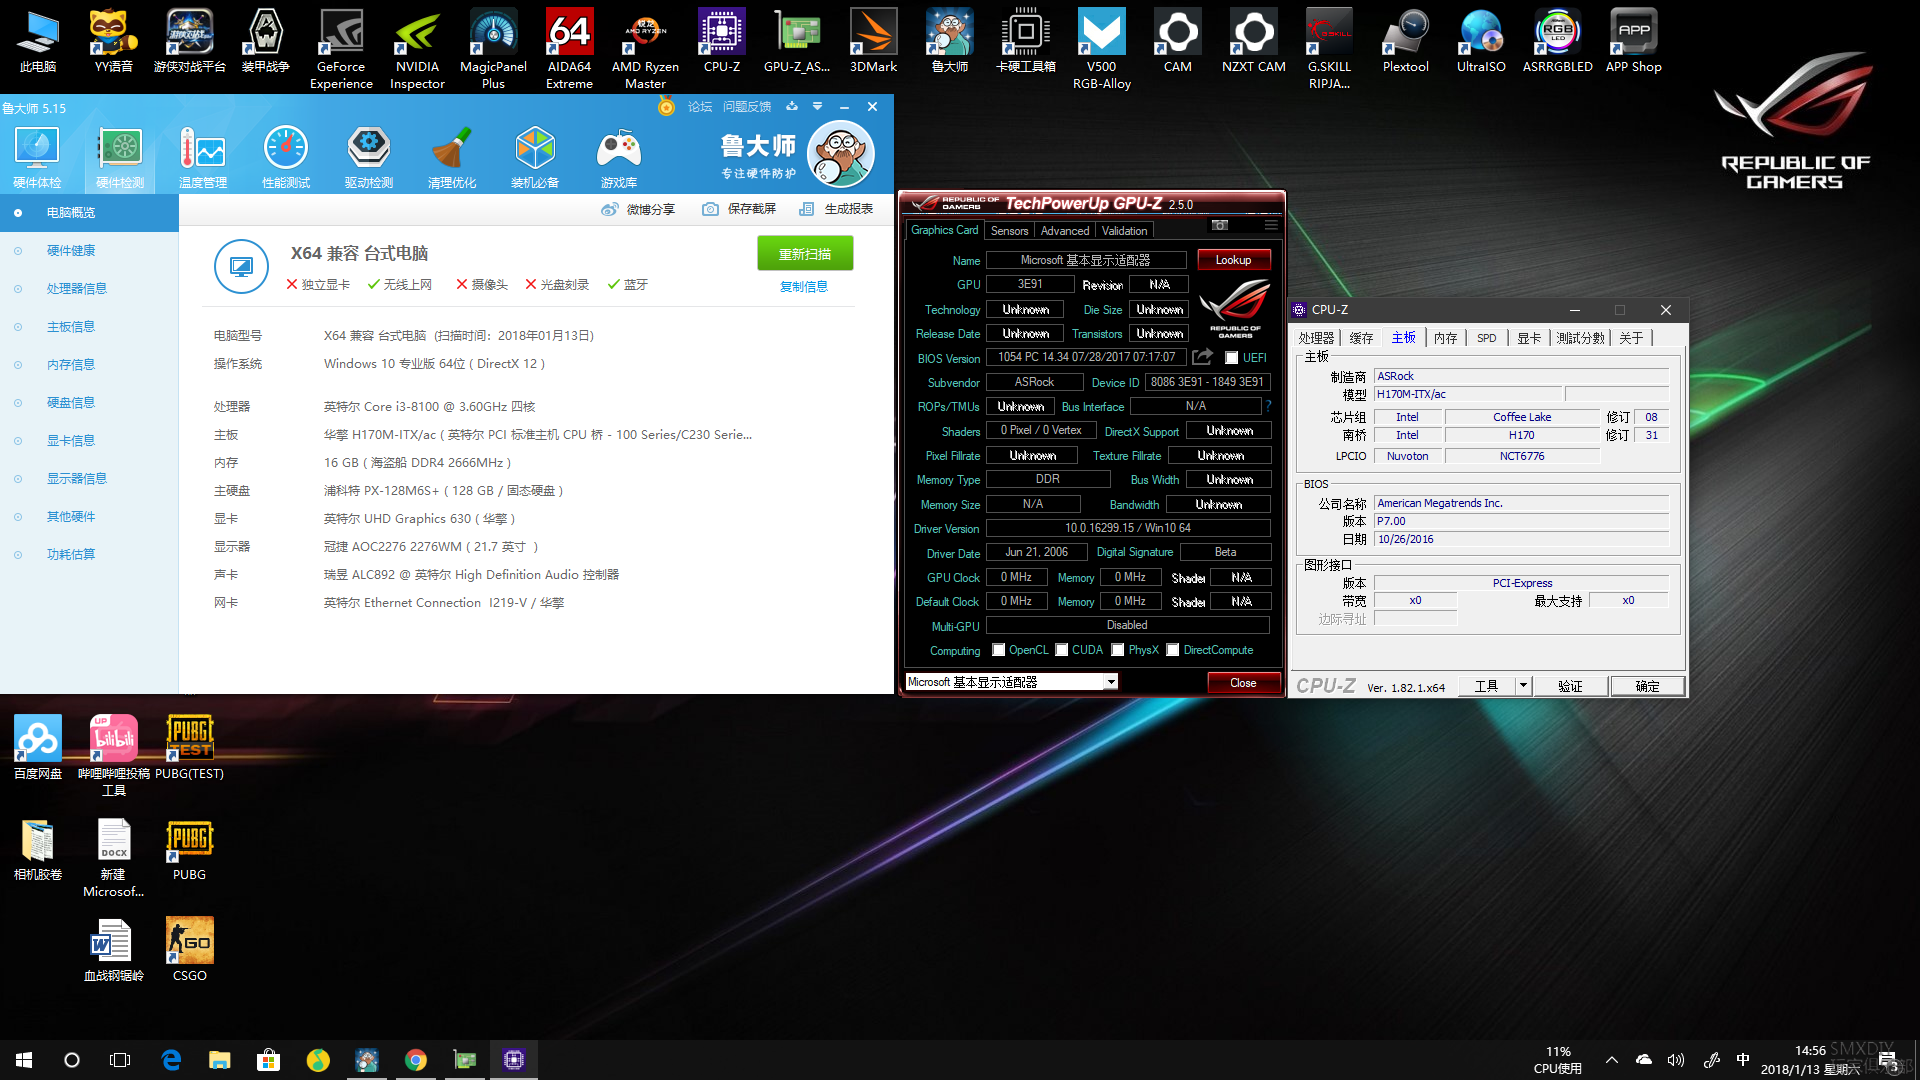Viewport: 1920px width, 1080px height.
Task: Expand the GPU-Z adapter selection dropdown
Action: (x=1111, y=682)
